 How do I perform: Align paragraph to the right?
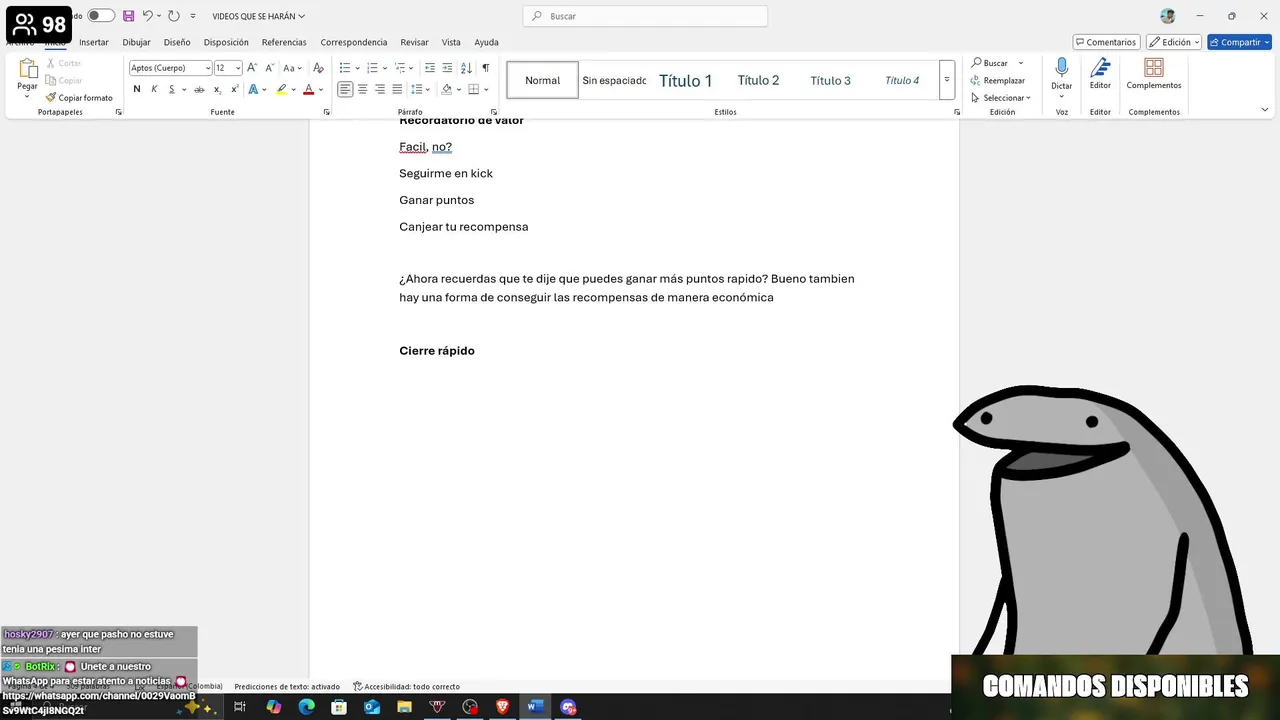tap(380, 89)
